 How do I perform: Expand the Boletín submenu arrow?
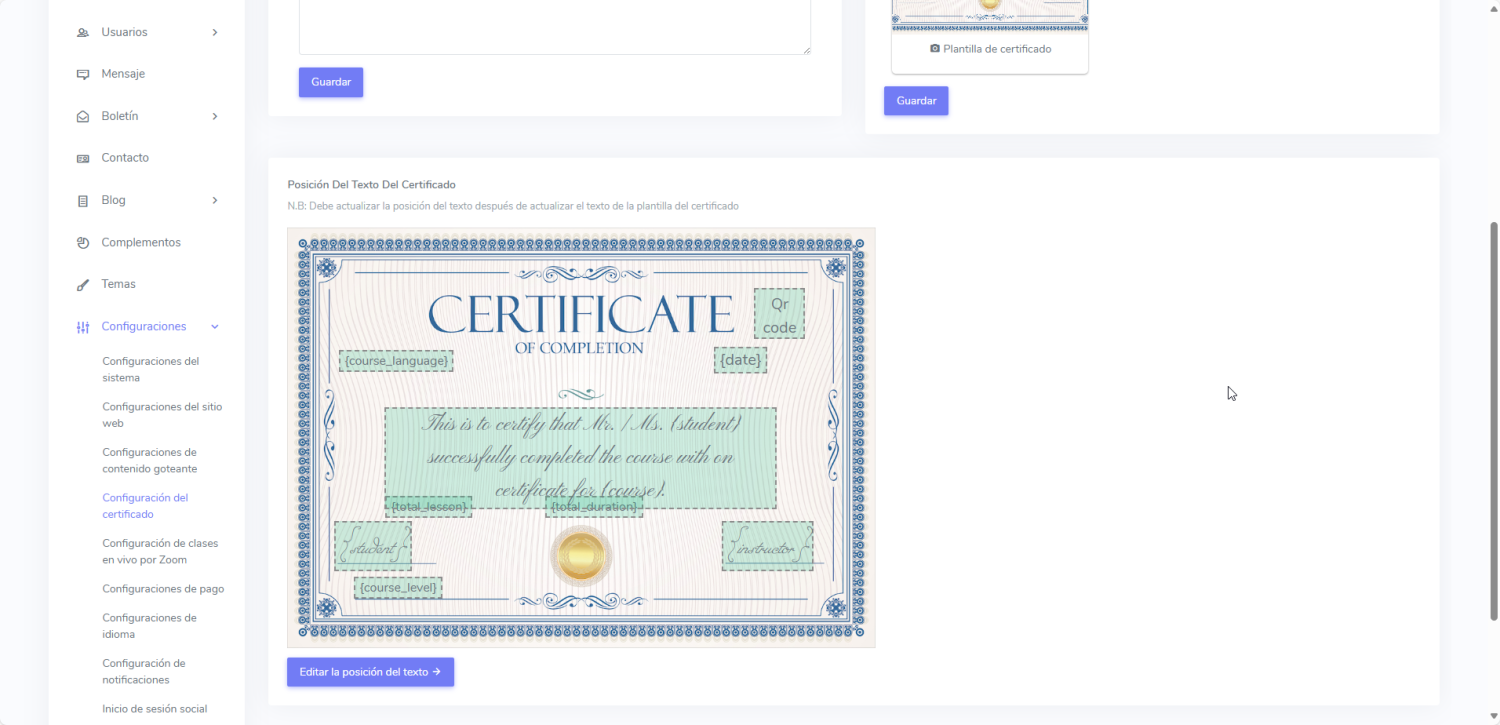pos(215,117)
